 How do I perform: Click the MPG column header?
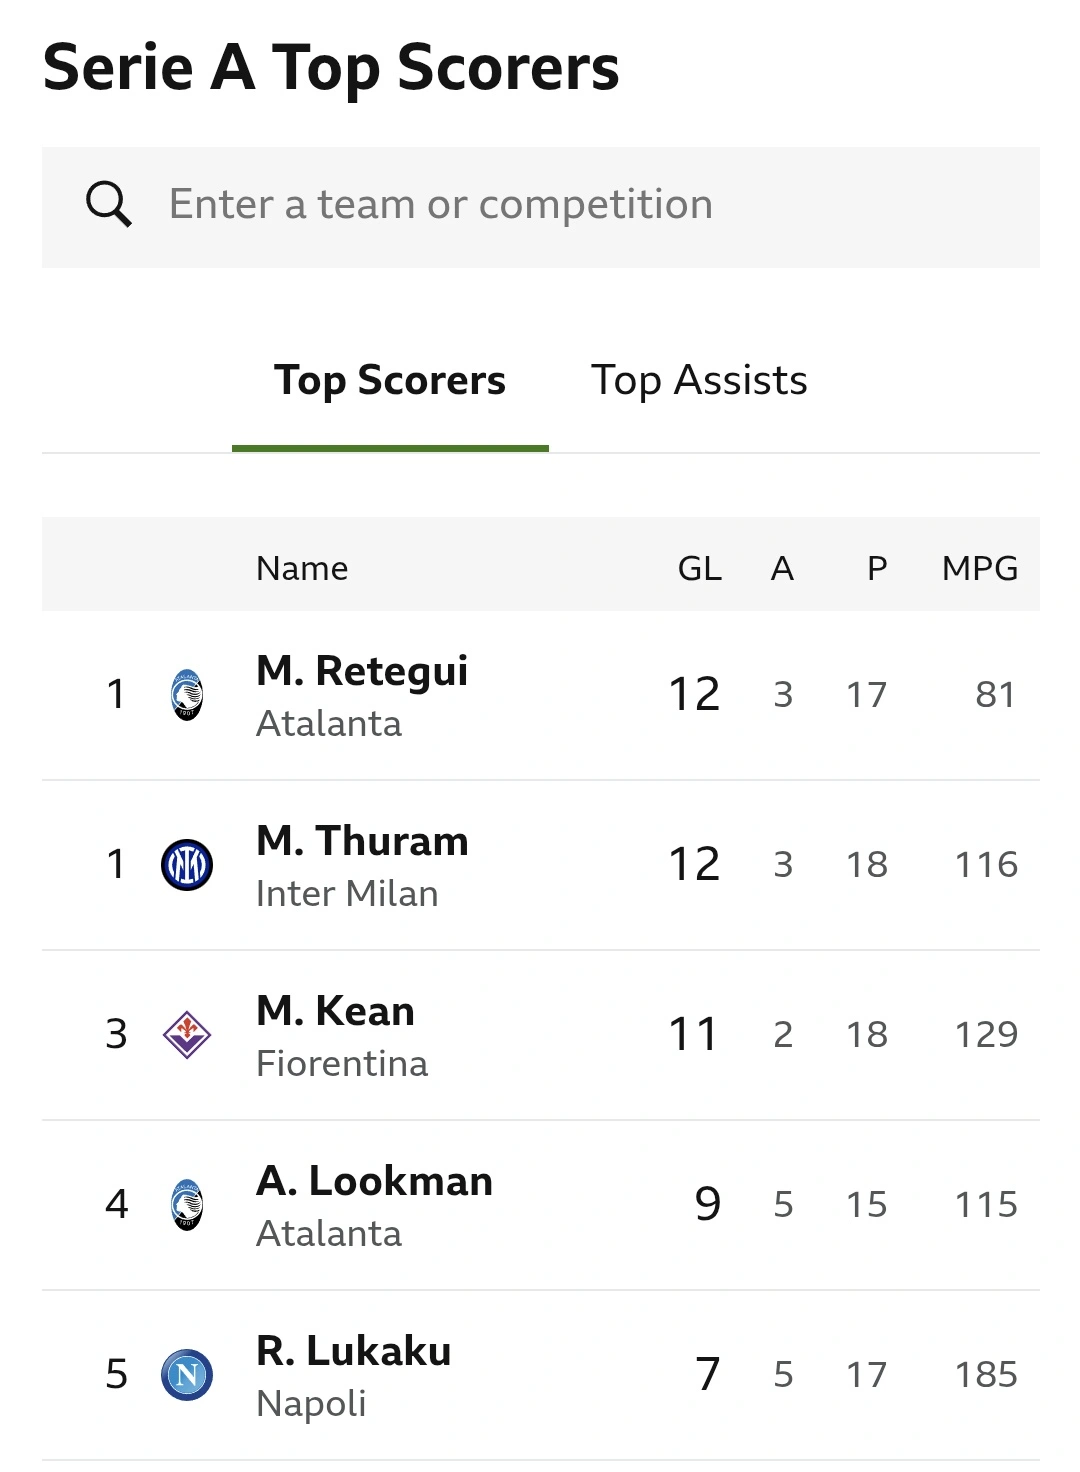pyautogui.click(x=979, y=569)
